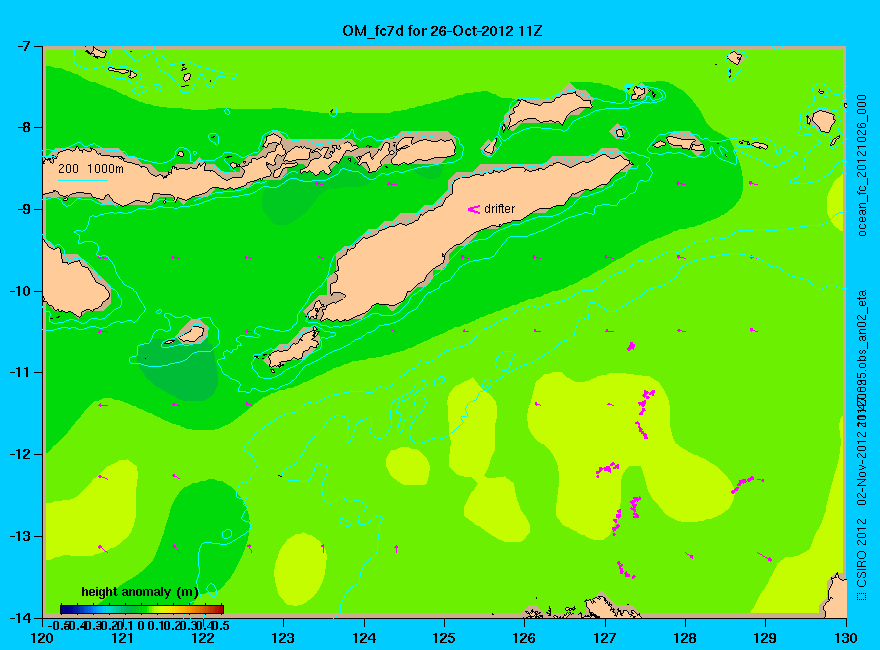This screenshot has width=880, height=650.
Task: Click the height anomaly rainbow colorbar
Action: [x=142, y=609]
